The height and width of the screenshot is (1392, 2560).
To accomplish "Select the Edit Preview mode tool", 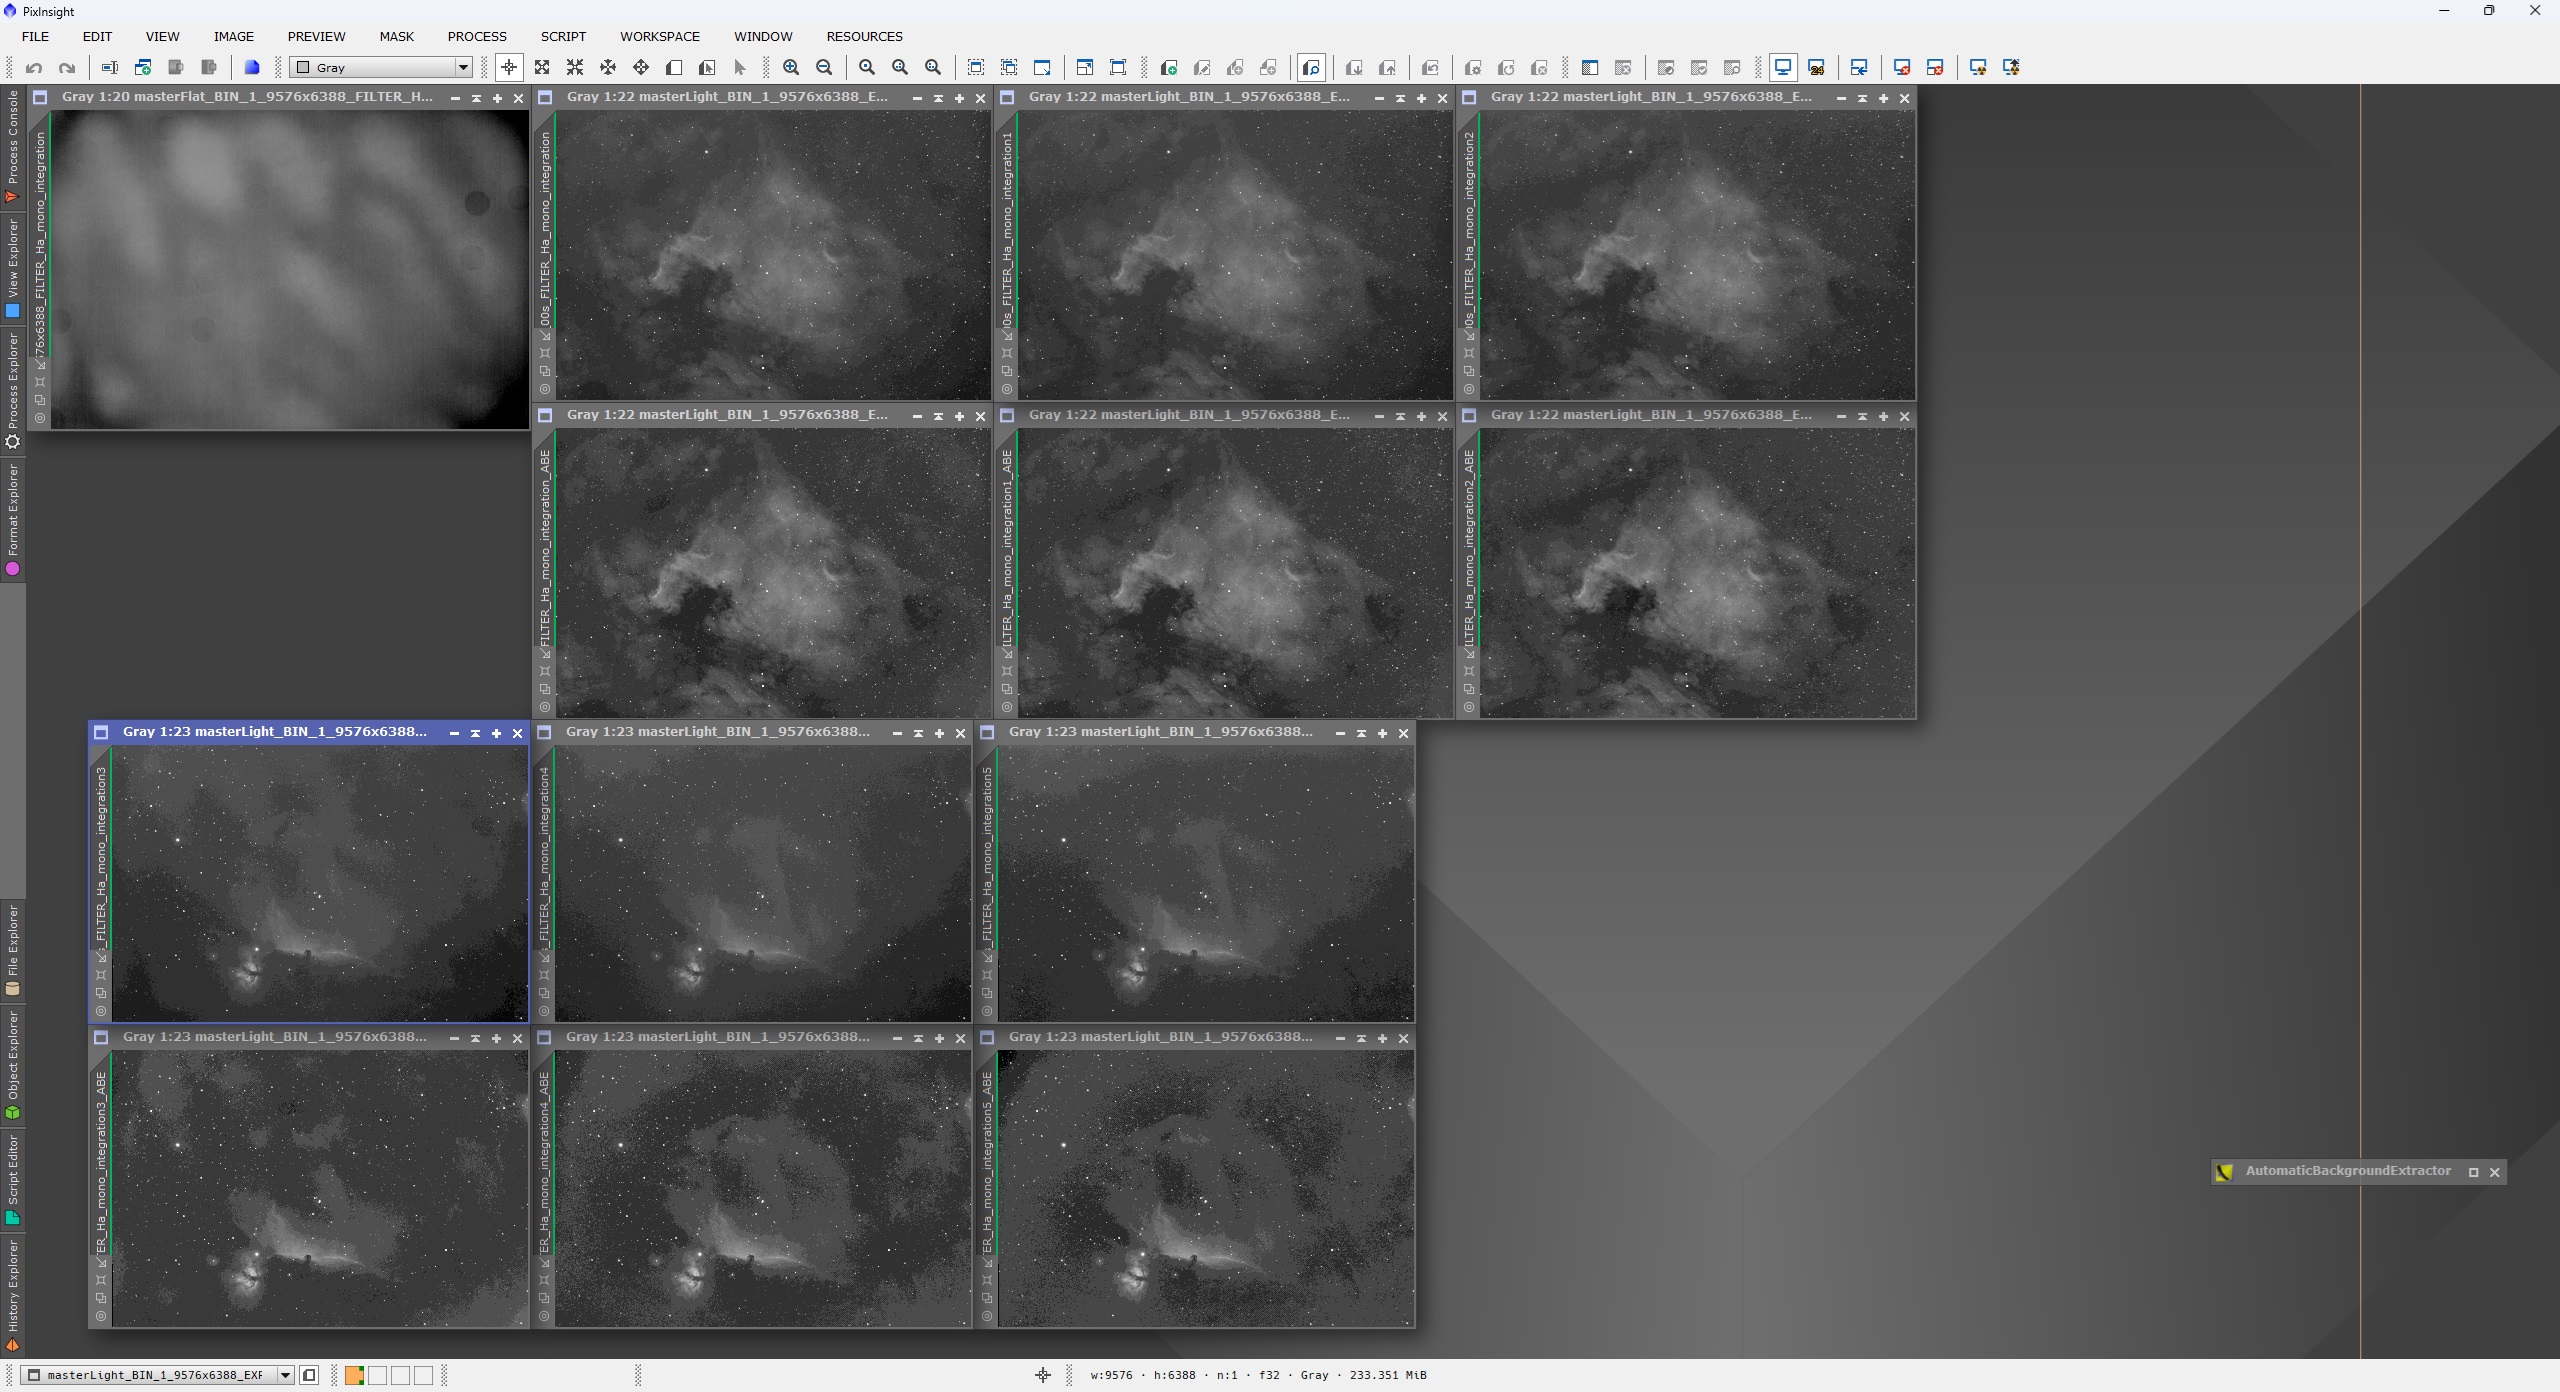I will (707, 68).
